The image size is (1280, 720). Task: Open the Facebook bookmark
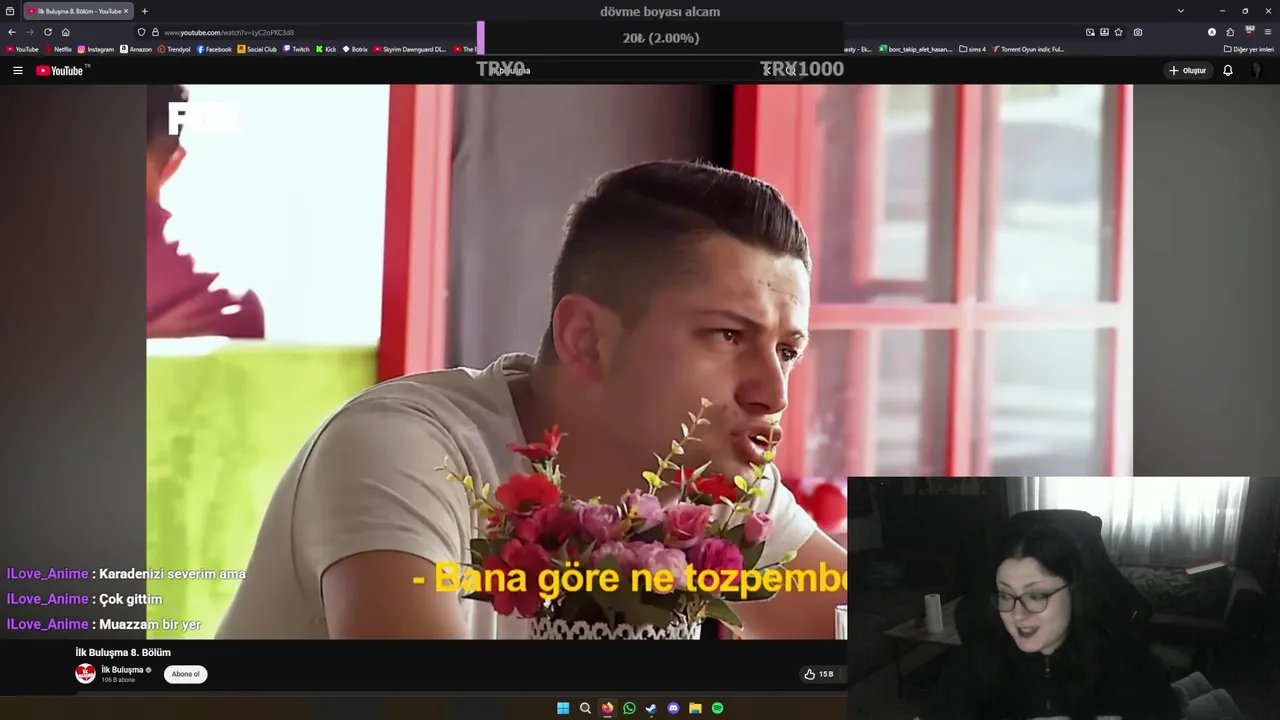tap(214, 49)
